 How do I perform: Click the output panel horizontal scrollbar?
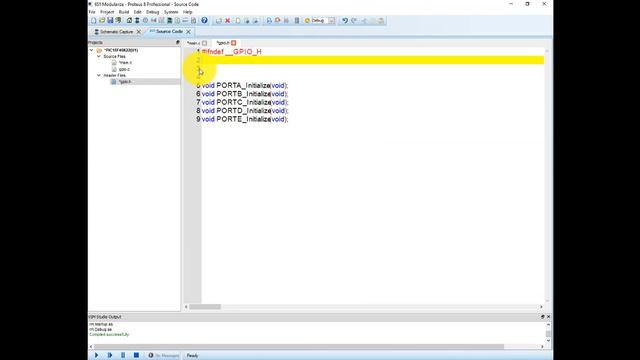(x=298, y=347)
